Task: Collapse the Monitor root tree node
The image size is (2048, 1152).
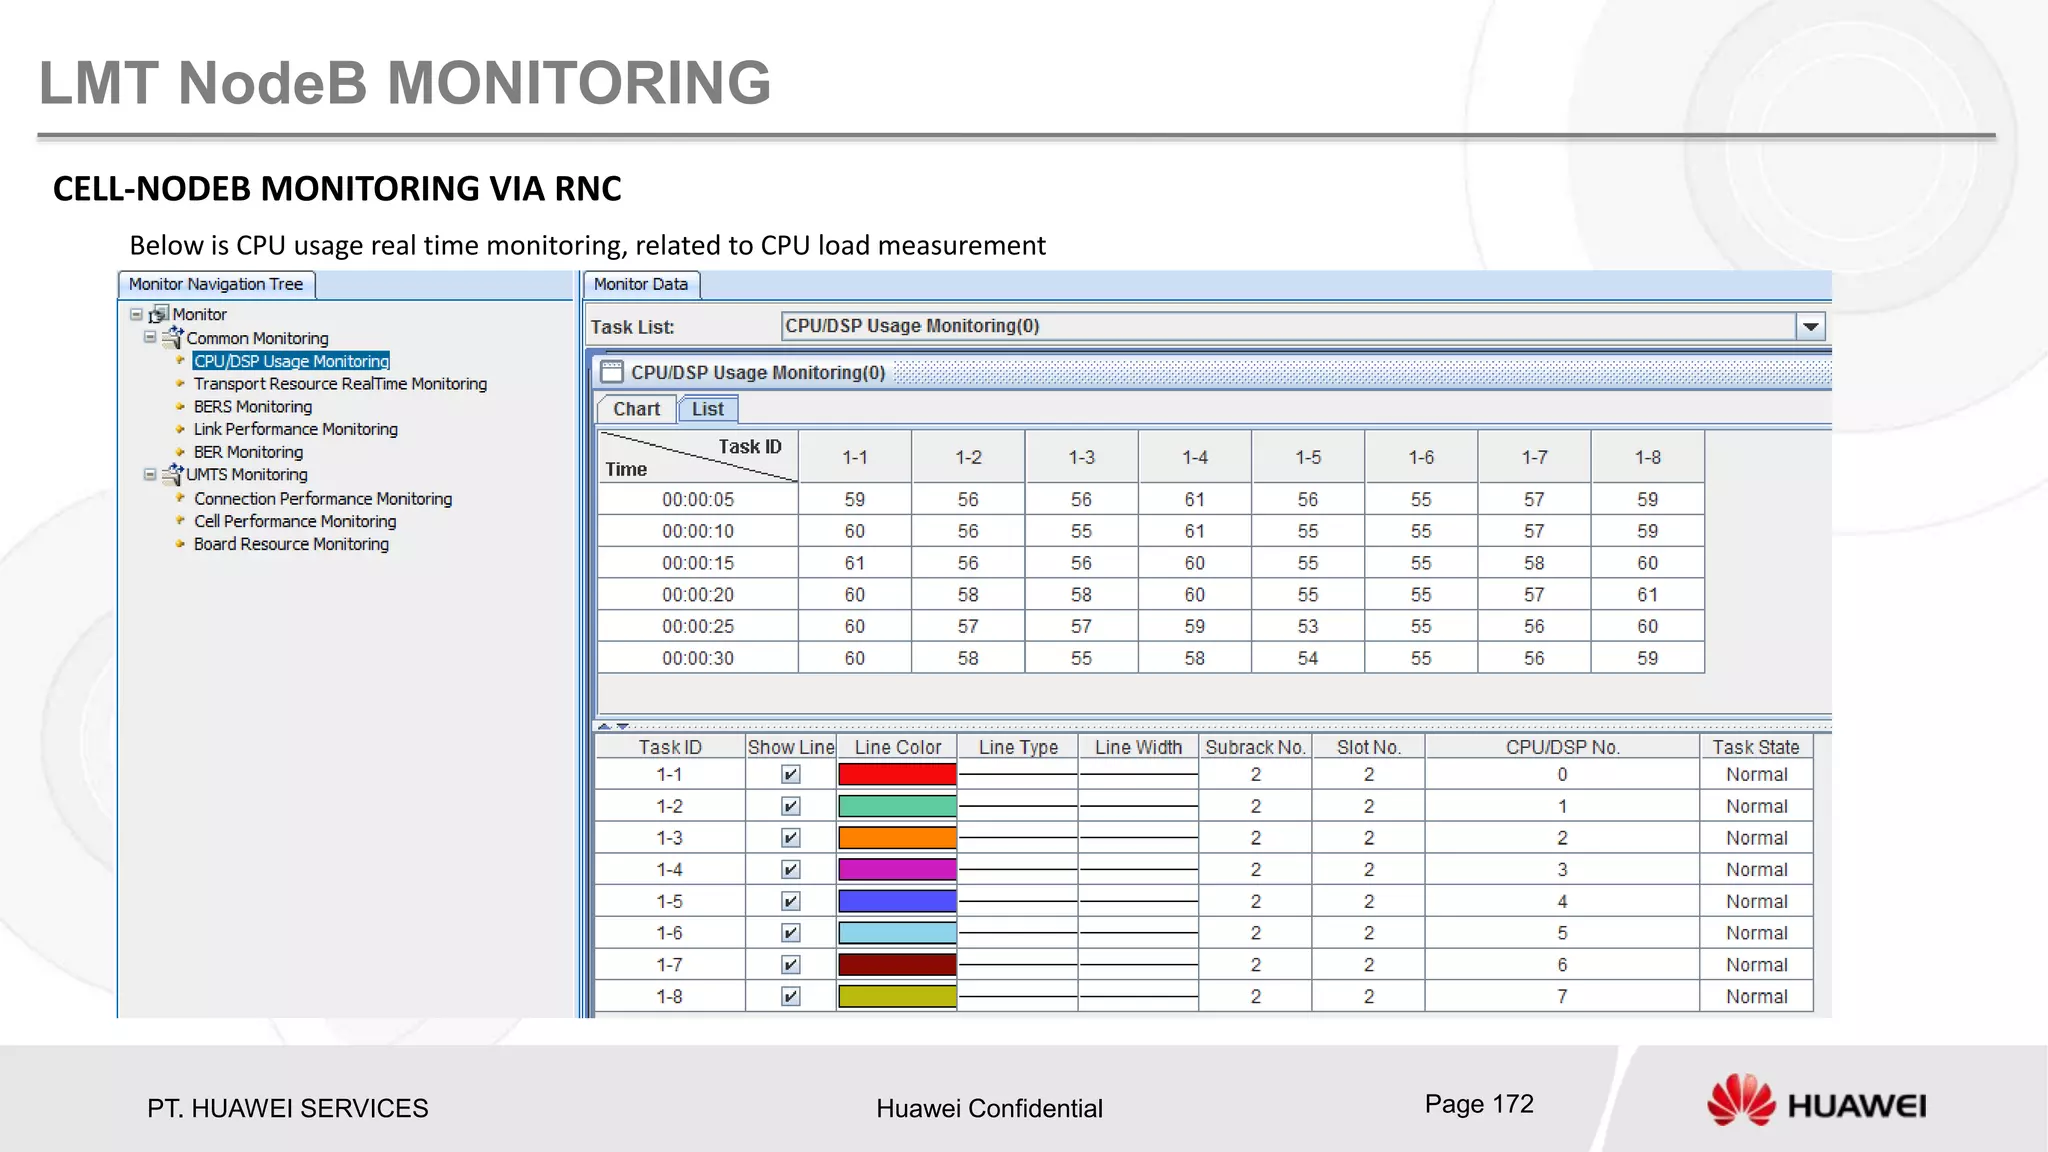Action: click(x=136, y=314)
